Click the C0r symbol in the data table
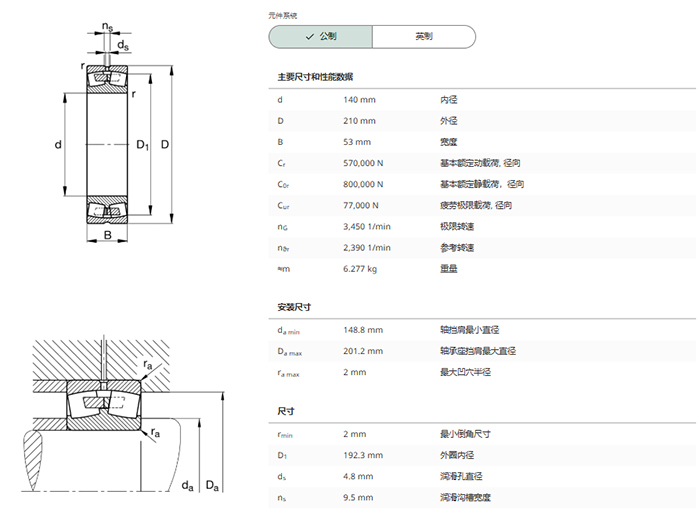Viewport: 700px width, 520px height. 283,185
